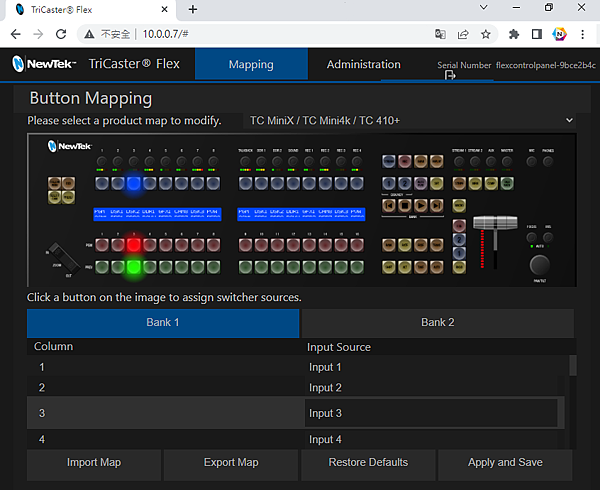Click the lit blue button in column 3
Image resolution: width=600 pixels, height=490 pixels.
pos(134,184)
